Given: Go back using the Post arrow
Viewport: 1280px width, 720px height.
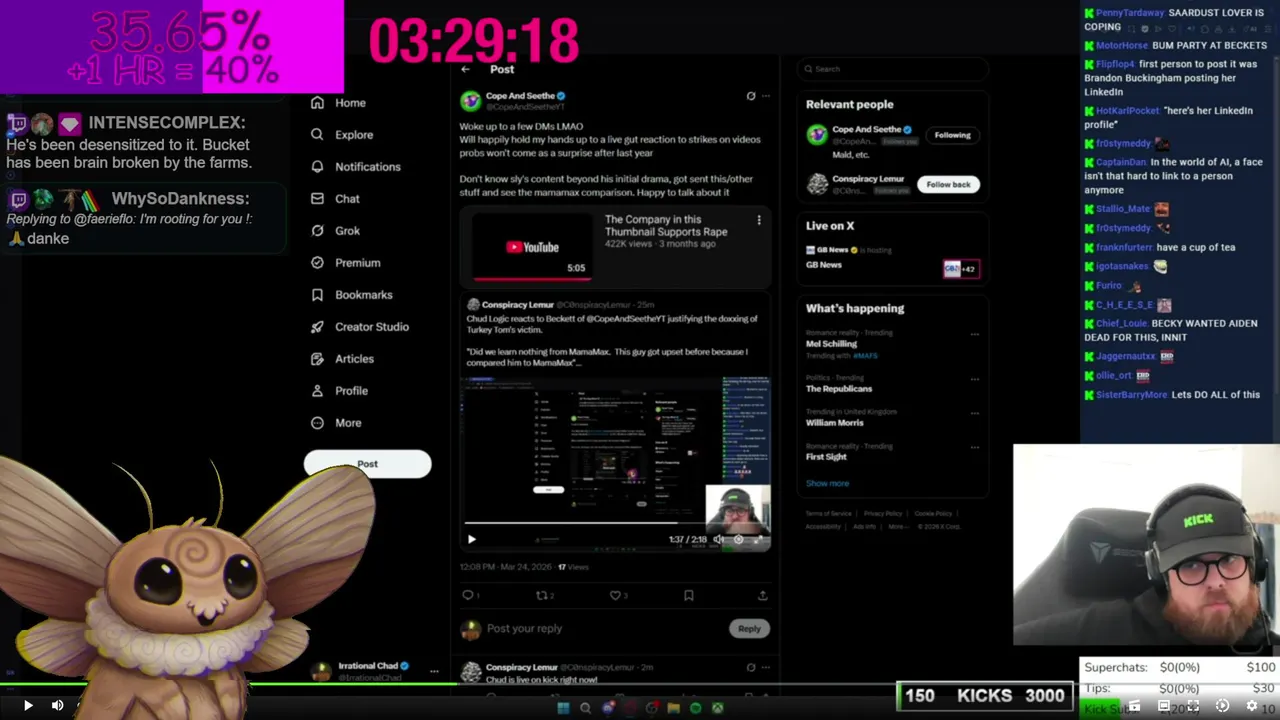Looking at the screenshot, I should pos(466,69).
